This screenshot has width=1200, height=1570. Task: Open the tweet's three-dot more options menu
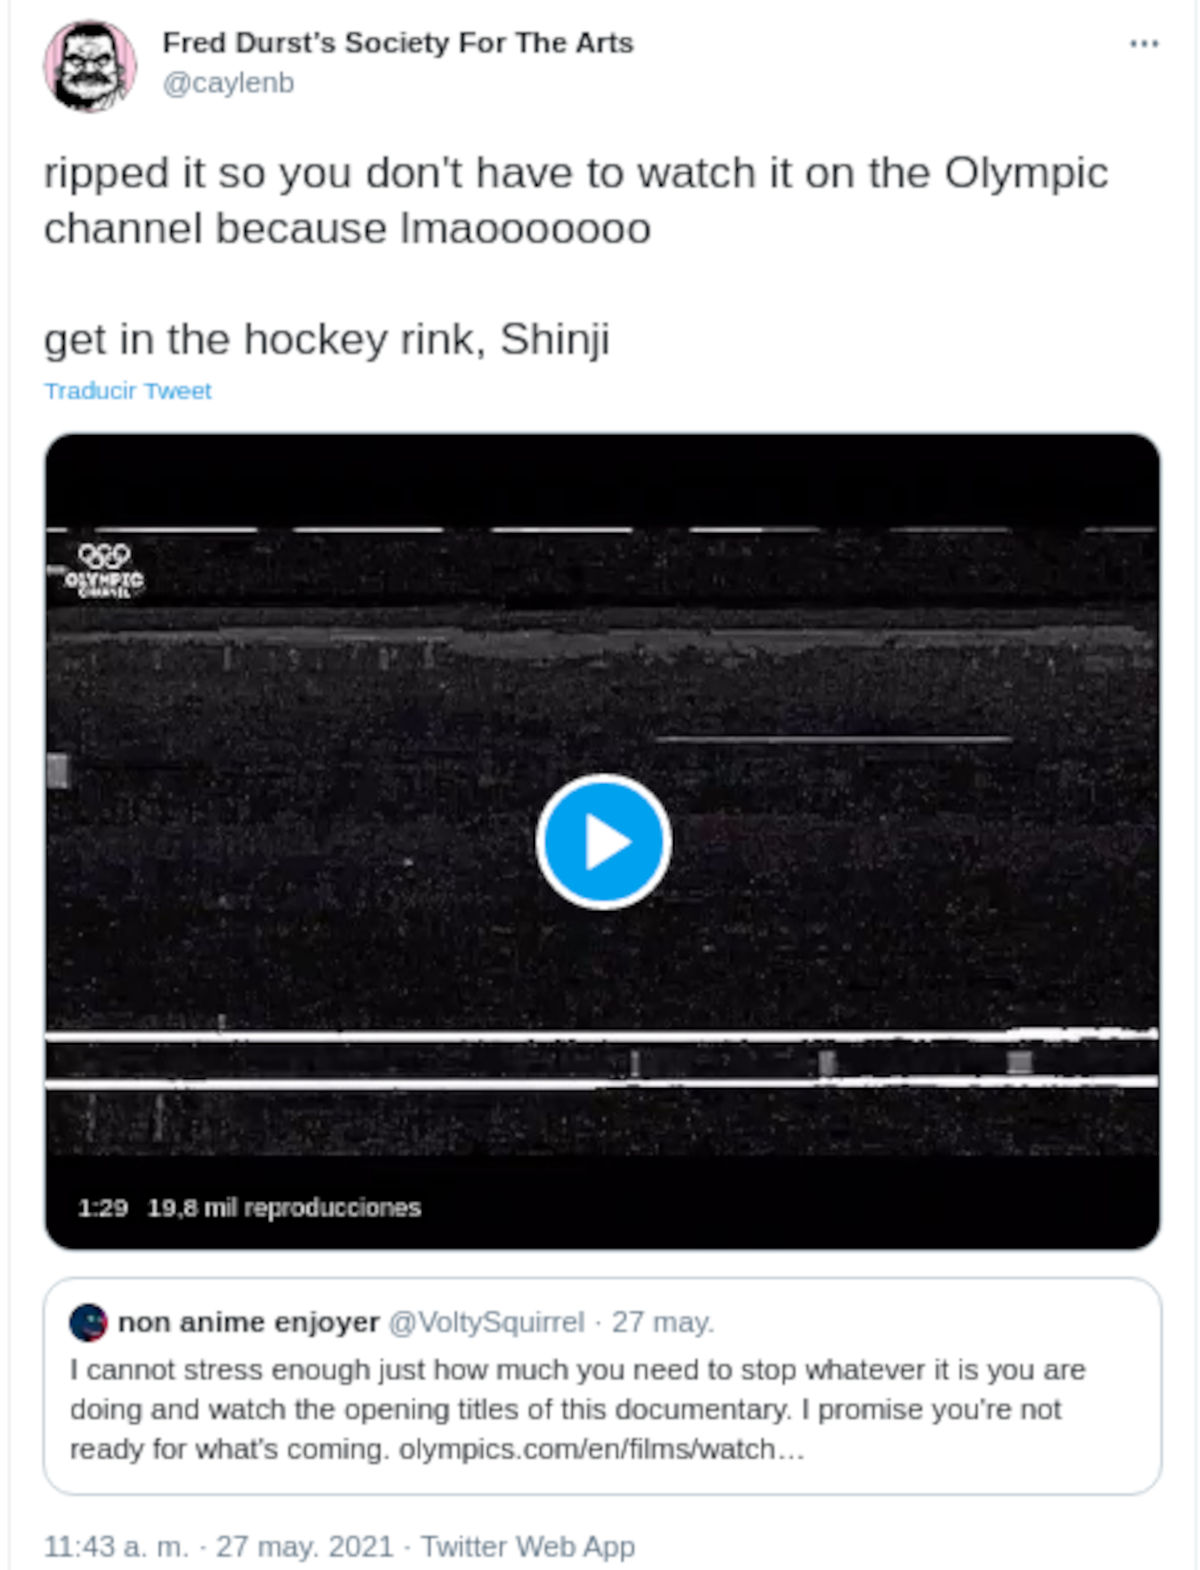[1144, 44]
